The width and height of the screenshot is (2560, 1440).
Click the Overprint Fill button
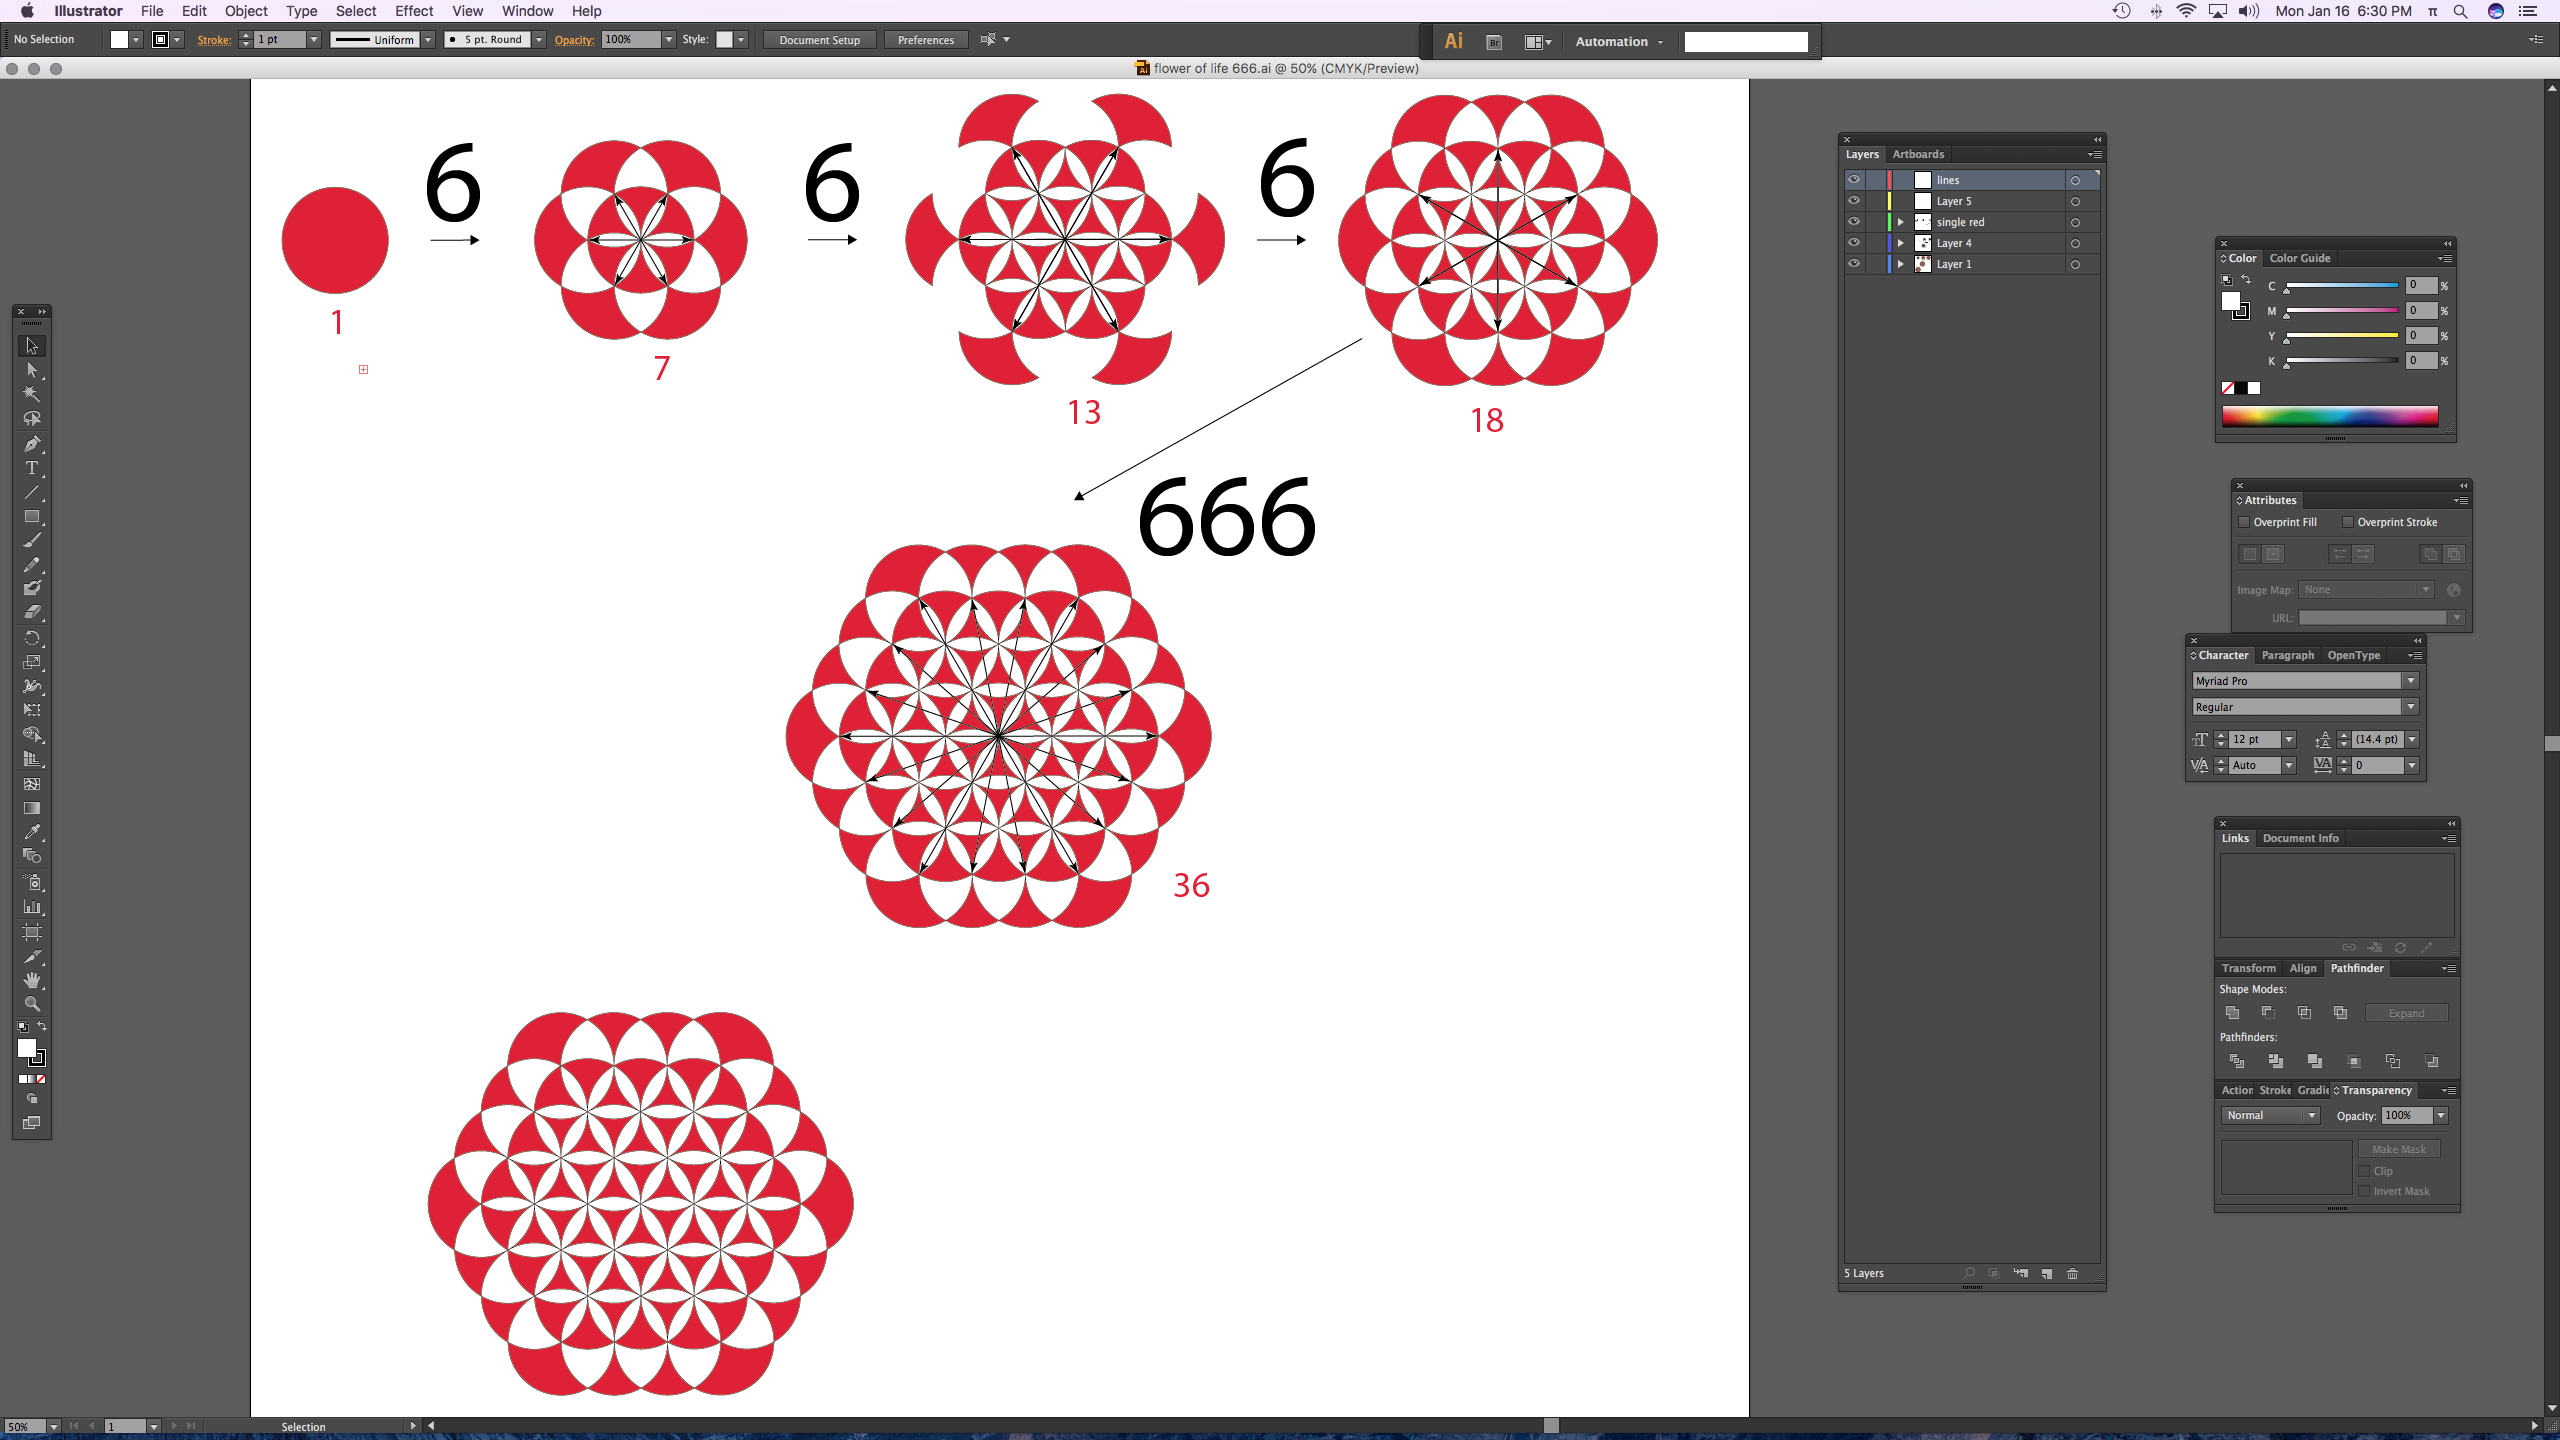coord(2244,522)
